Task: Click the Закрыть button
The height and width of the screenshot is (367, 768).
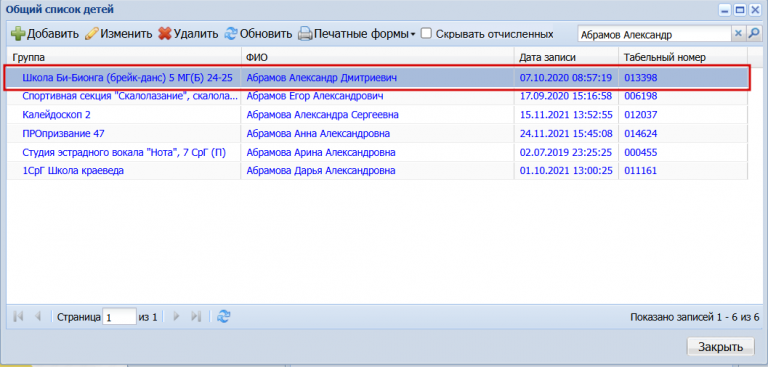Action: [720, 347]
